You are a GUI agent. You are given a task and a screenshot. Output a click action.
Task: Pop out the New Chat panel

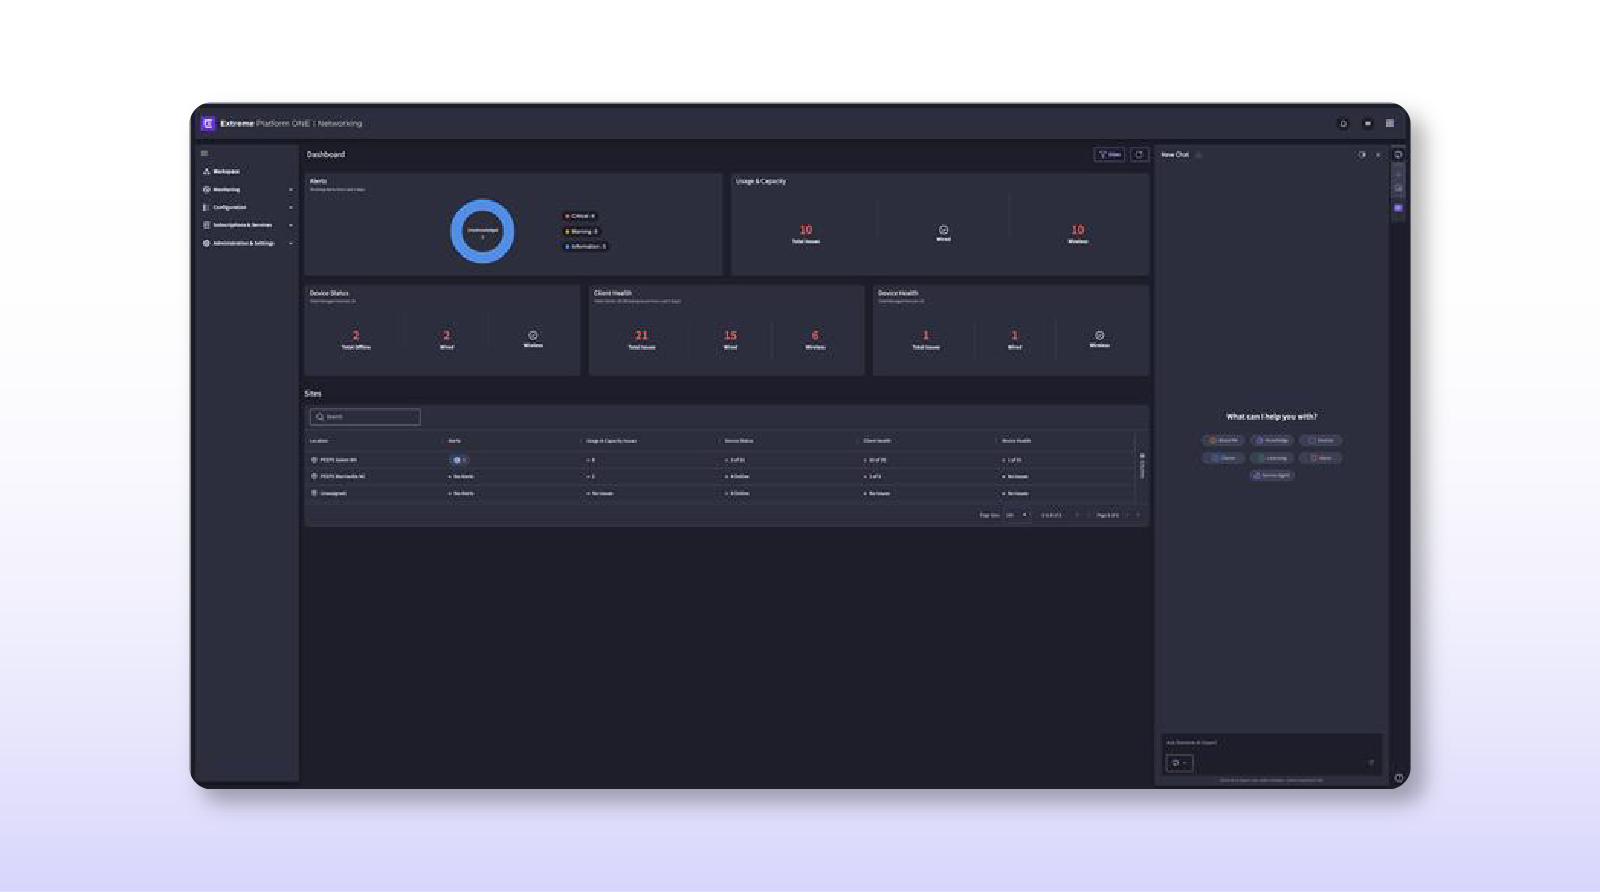(1361, 154)
